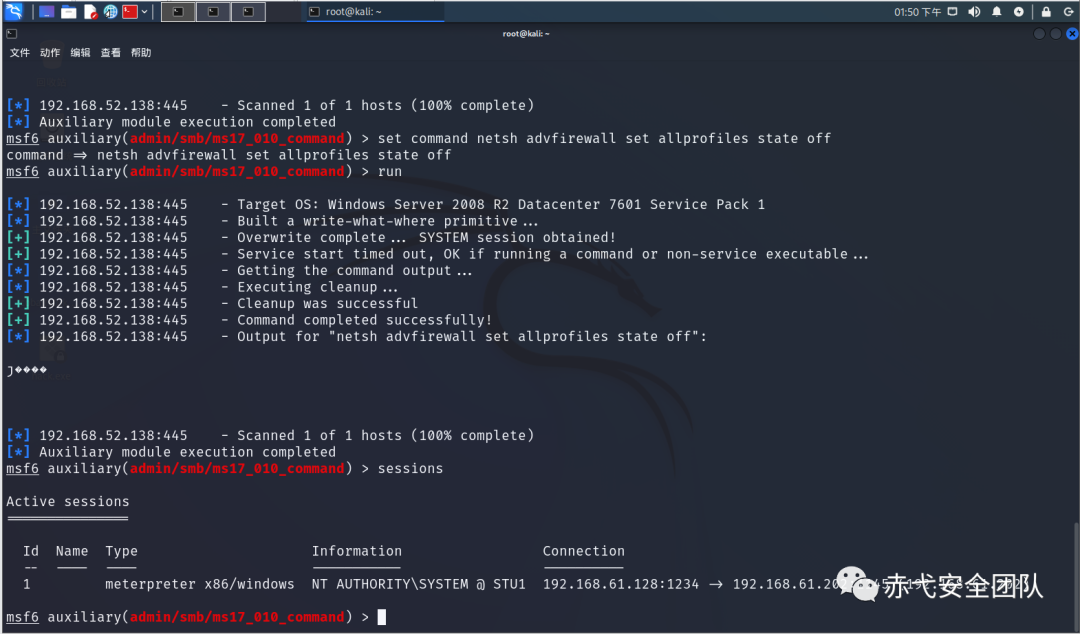
Task: Click "Service start timed out" line
Action: (437, 254)
